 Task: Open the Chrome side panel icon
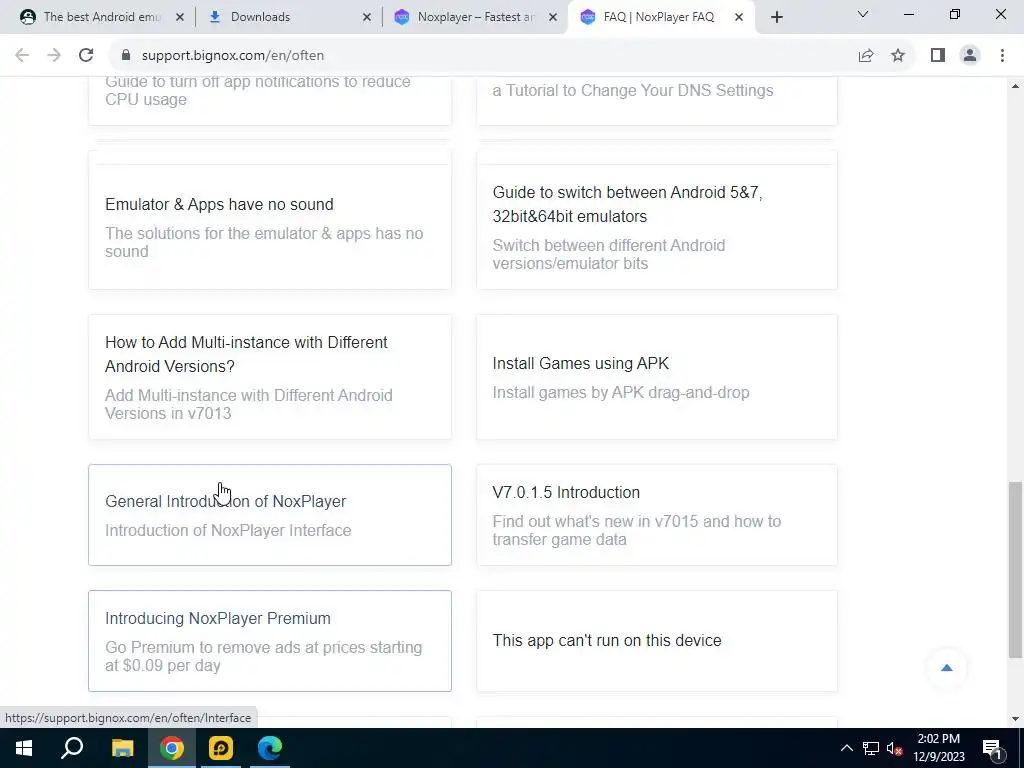point(938,56)
